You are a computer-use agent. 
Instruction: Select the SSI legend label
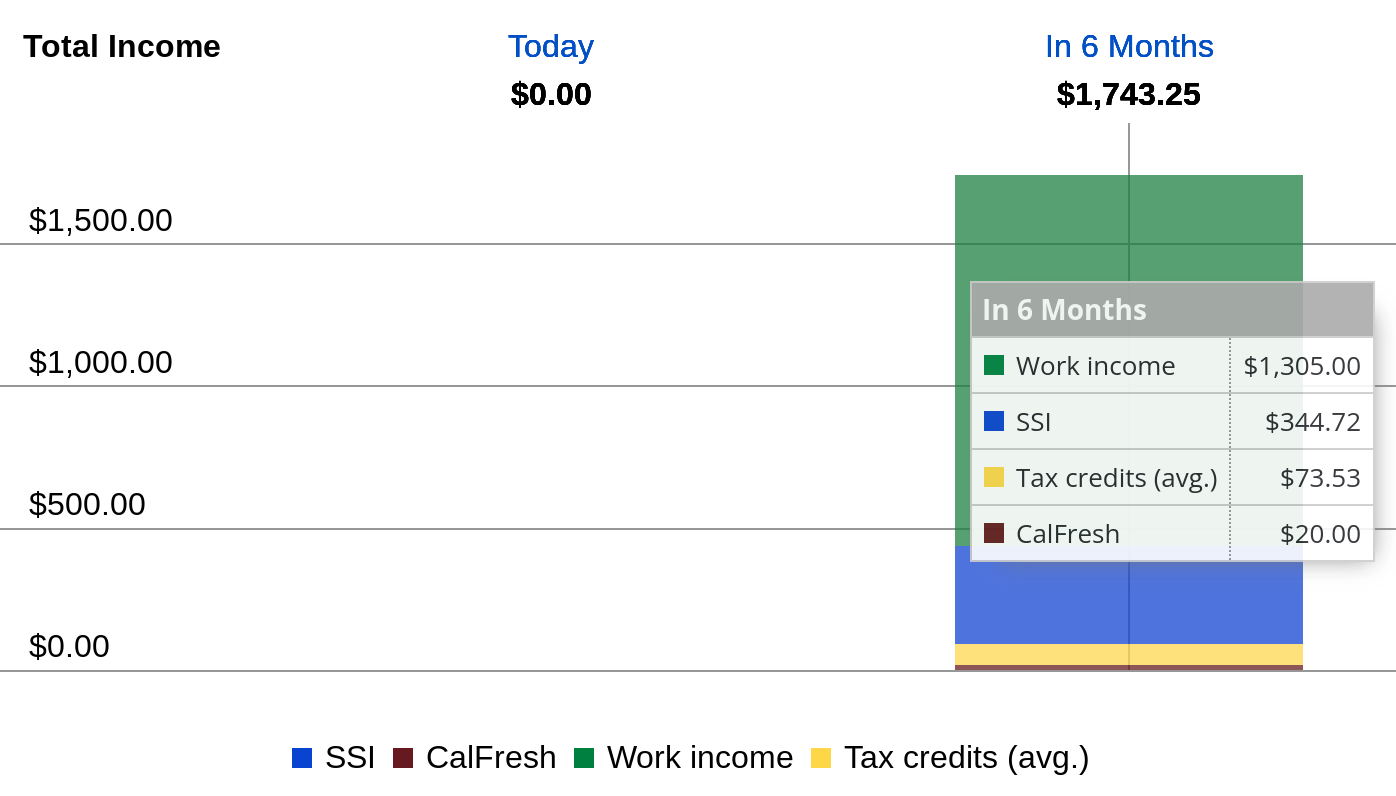coord(350,758)
